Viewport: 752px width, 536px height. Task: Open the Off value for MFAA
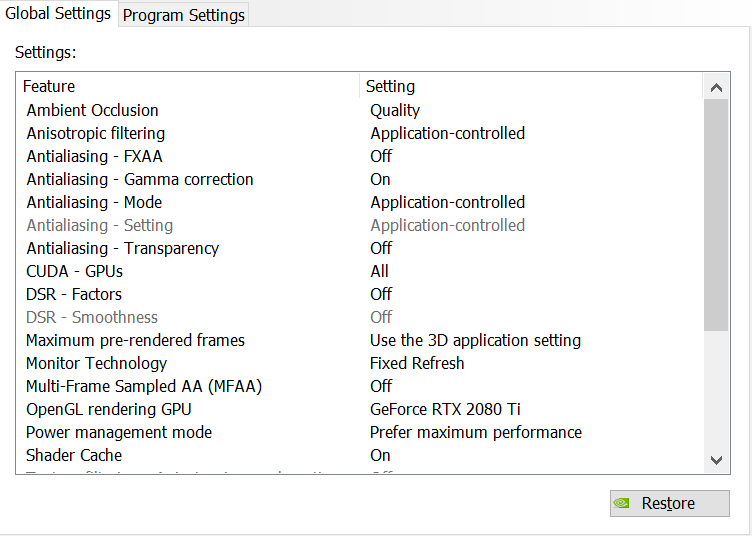click(381, 386)
